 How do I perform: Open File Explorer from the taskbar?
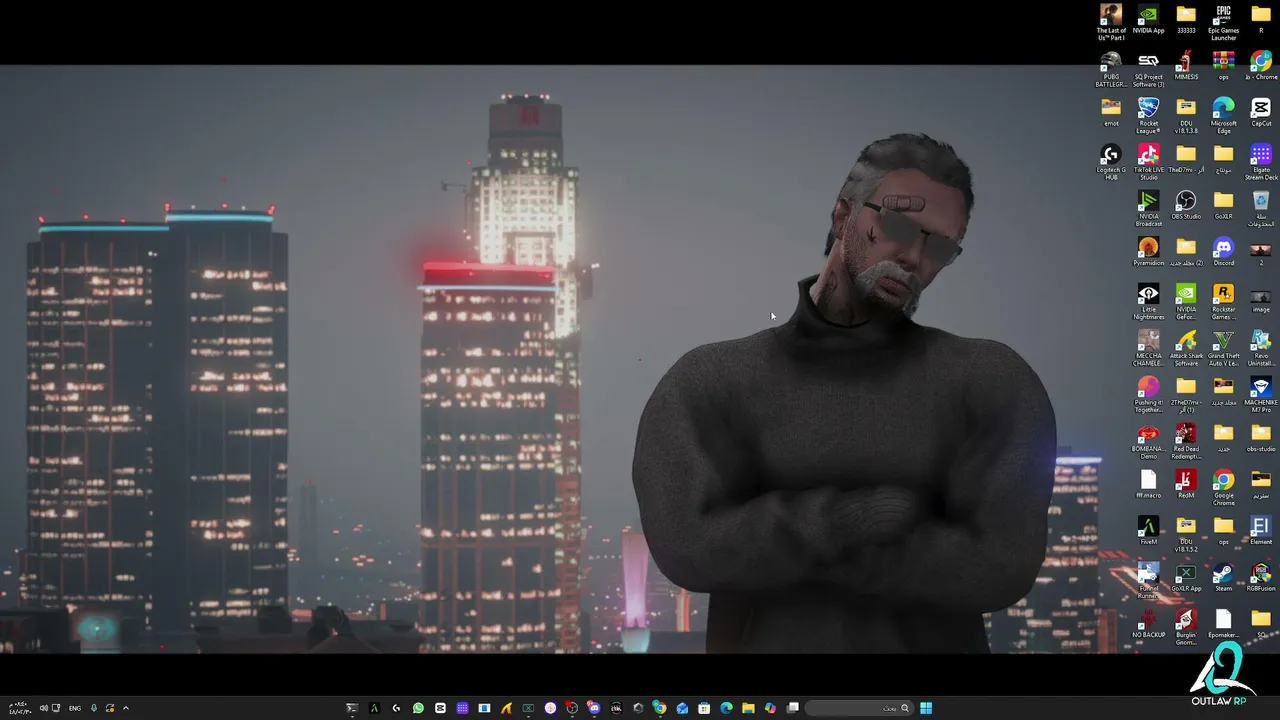coord(748,708)
